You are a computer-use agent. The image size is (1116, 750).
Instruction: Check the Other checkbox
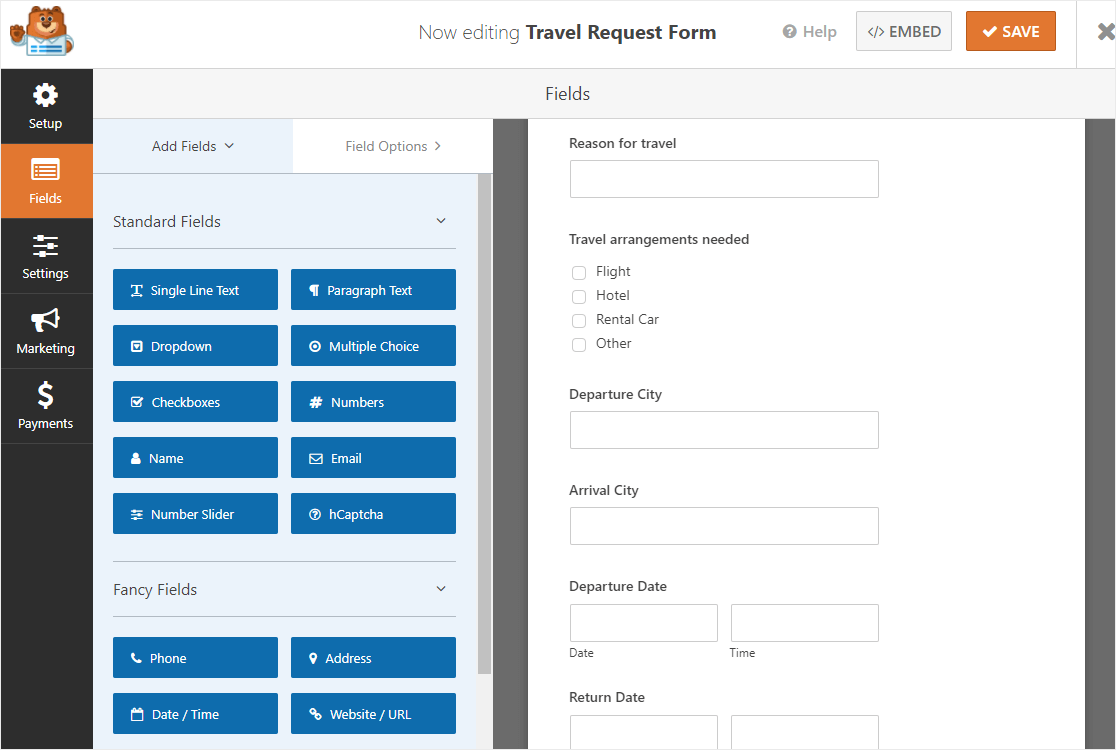click(579, 344)
